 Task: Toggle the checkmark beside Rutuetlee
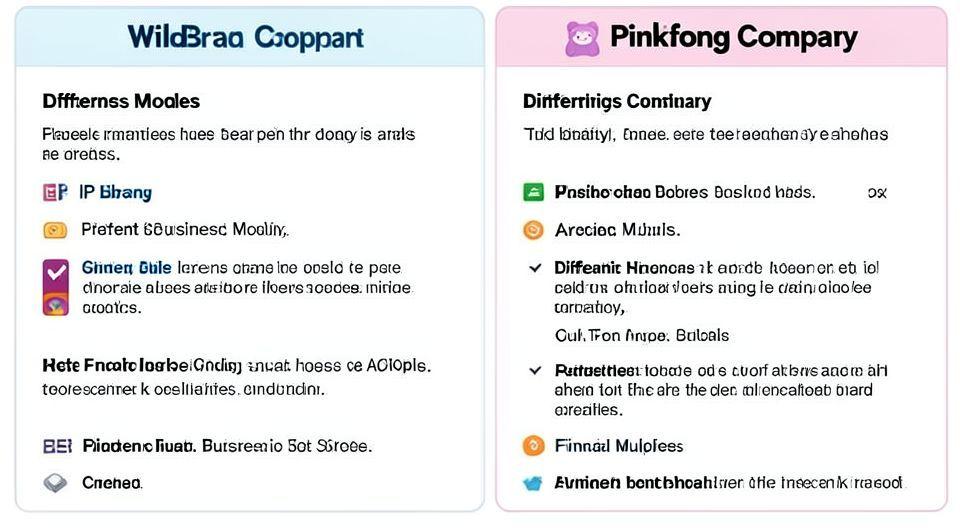coord(533,371)
